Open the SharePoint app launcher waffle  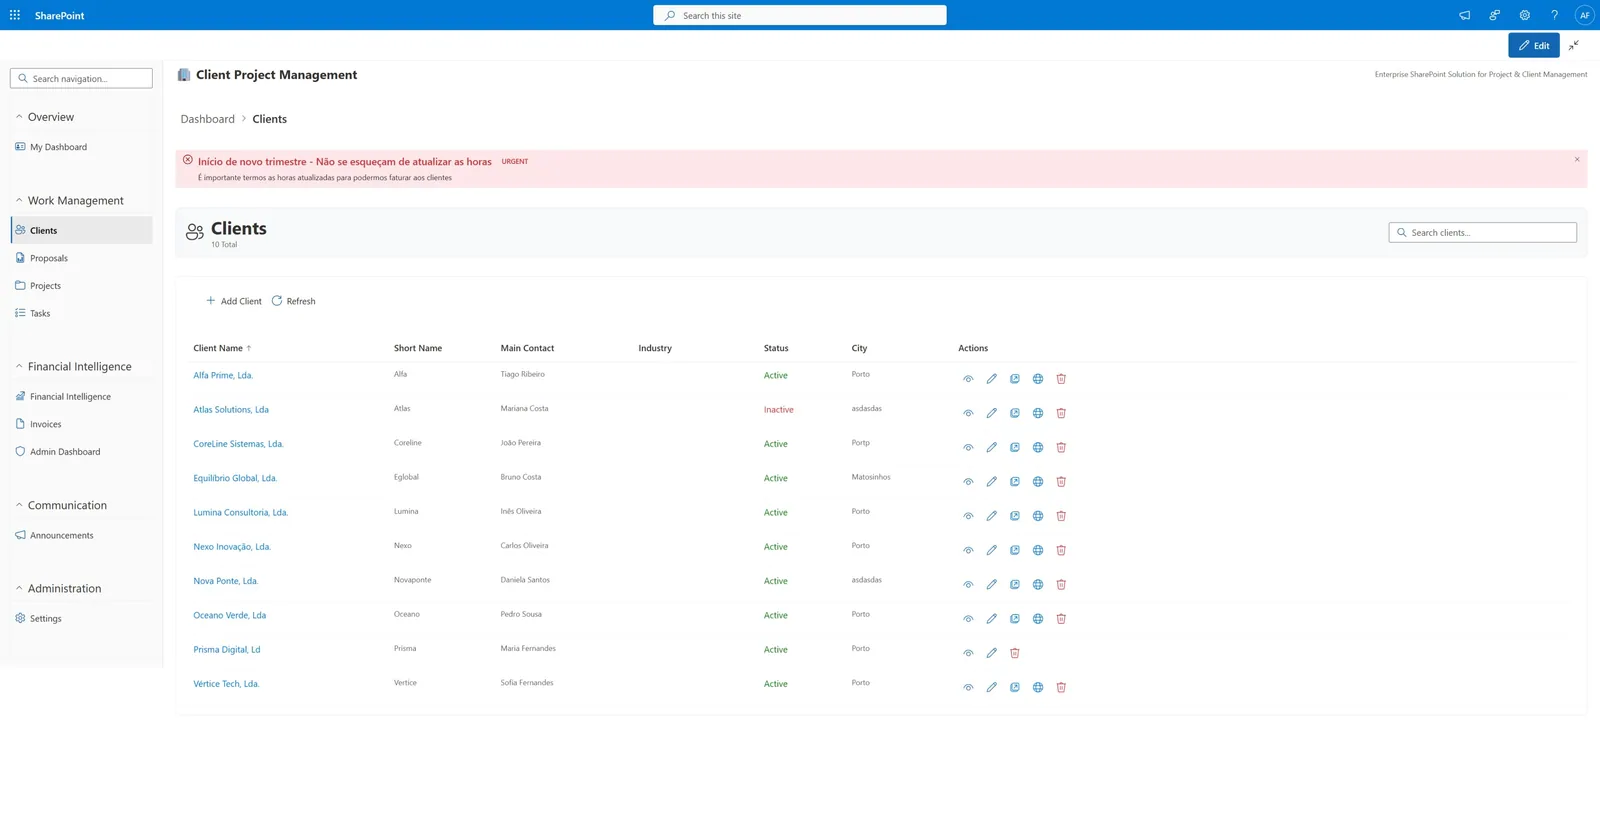click(15, 15)
